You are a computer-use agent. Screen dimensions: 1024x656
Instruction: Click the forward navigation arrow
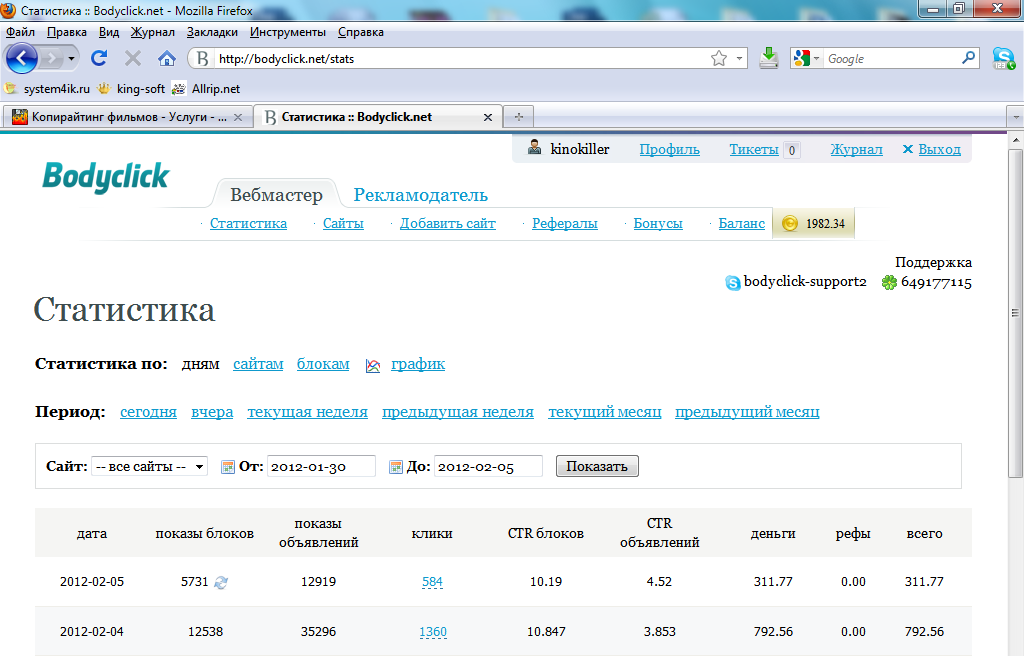[50, 59]
